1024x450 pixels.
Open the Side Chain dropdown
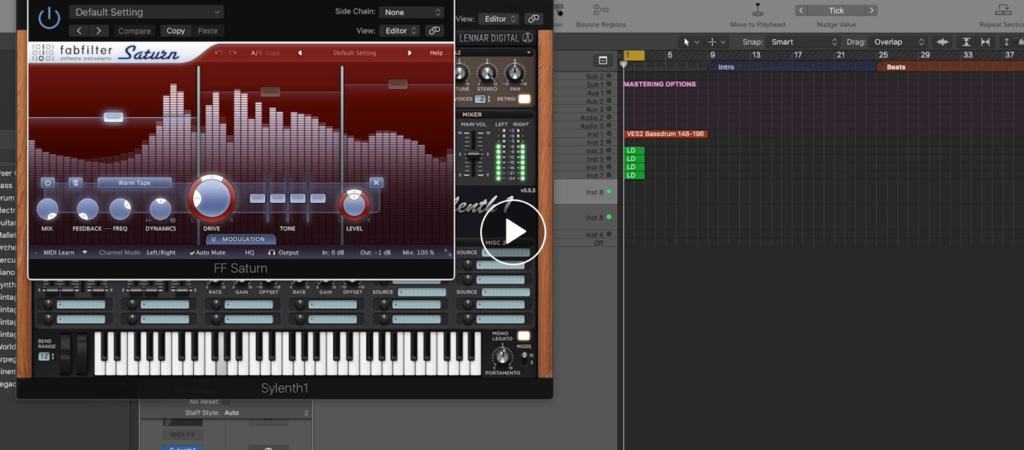412,12
